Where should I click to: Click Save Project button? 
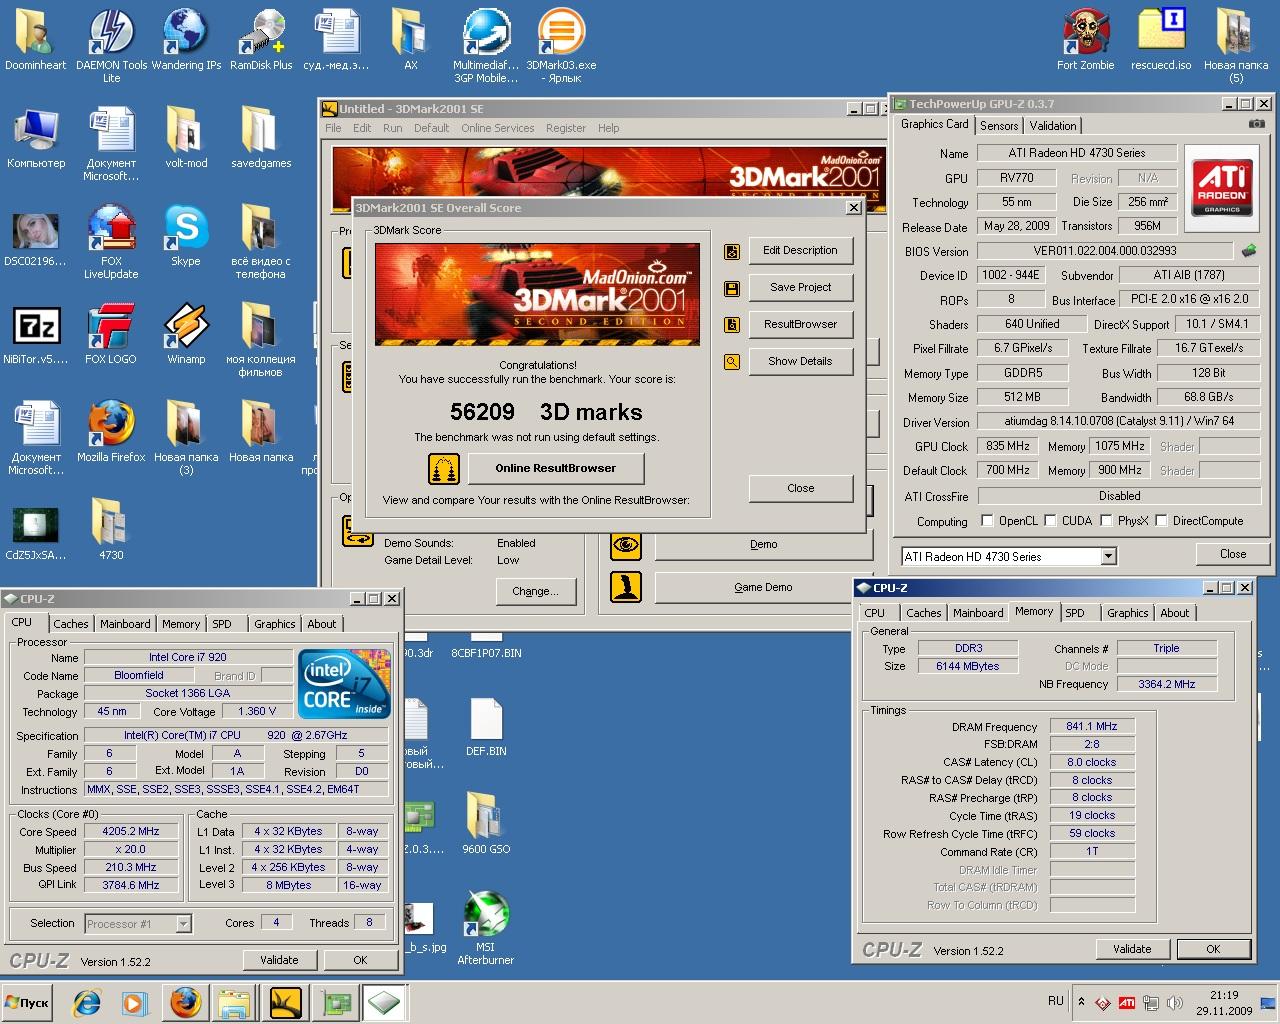[800, 287]
